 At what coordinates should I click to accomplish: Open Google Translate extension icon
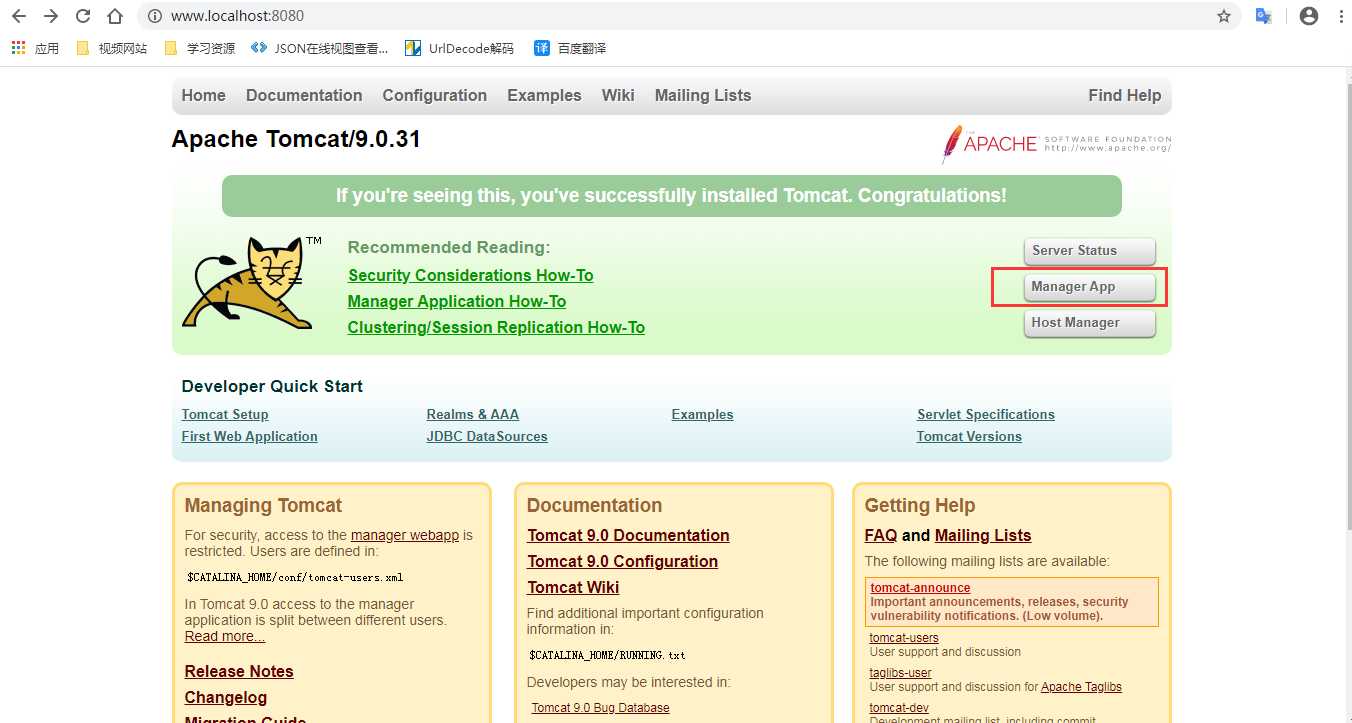[x=1264, y=16]
